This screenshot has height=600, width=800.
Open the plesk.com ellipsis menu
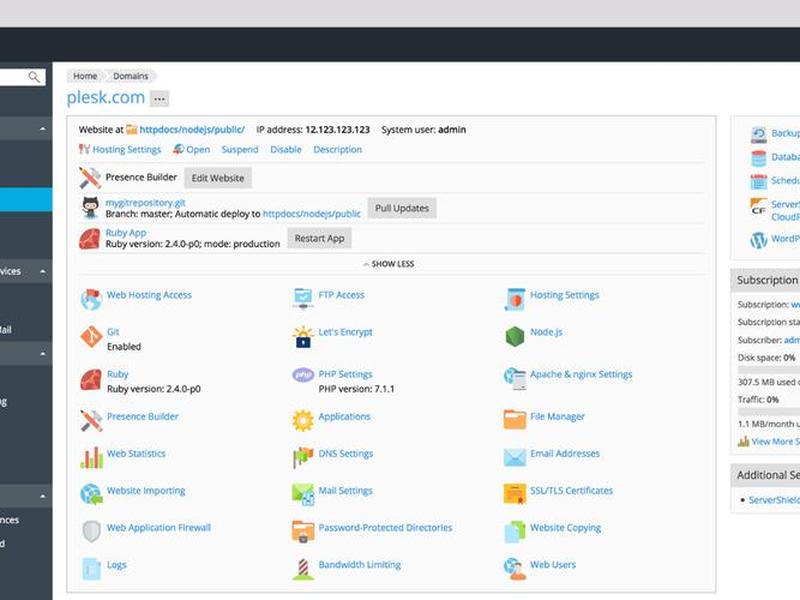(x=160, y=99)
